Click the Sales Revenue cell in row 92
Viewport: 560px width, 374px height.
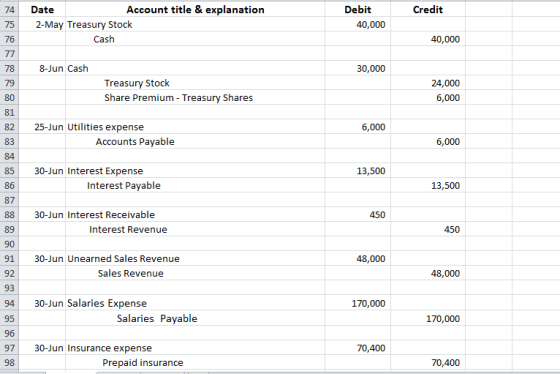click(195, 273)
